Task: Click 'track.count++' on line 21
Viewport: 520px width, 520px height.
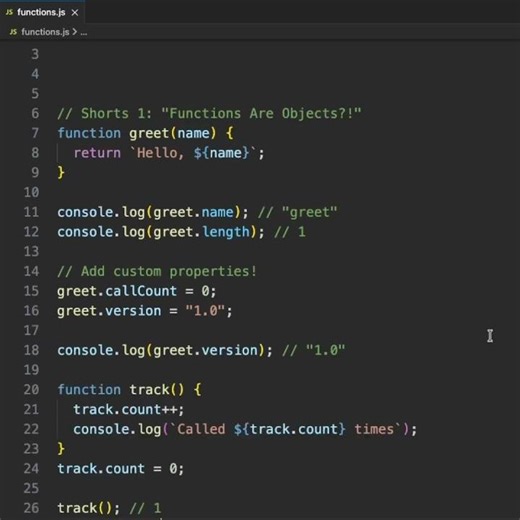Action: pyautogui.click(x=125, y=409)
